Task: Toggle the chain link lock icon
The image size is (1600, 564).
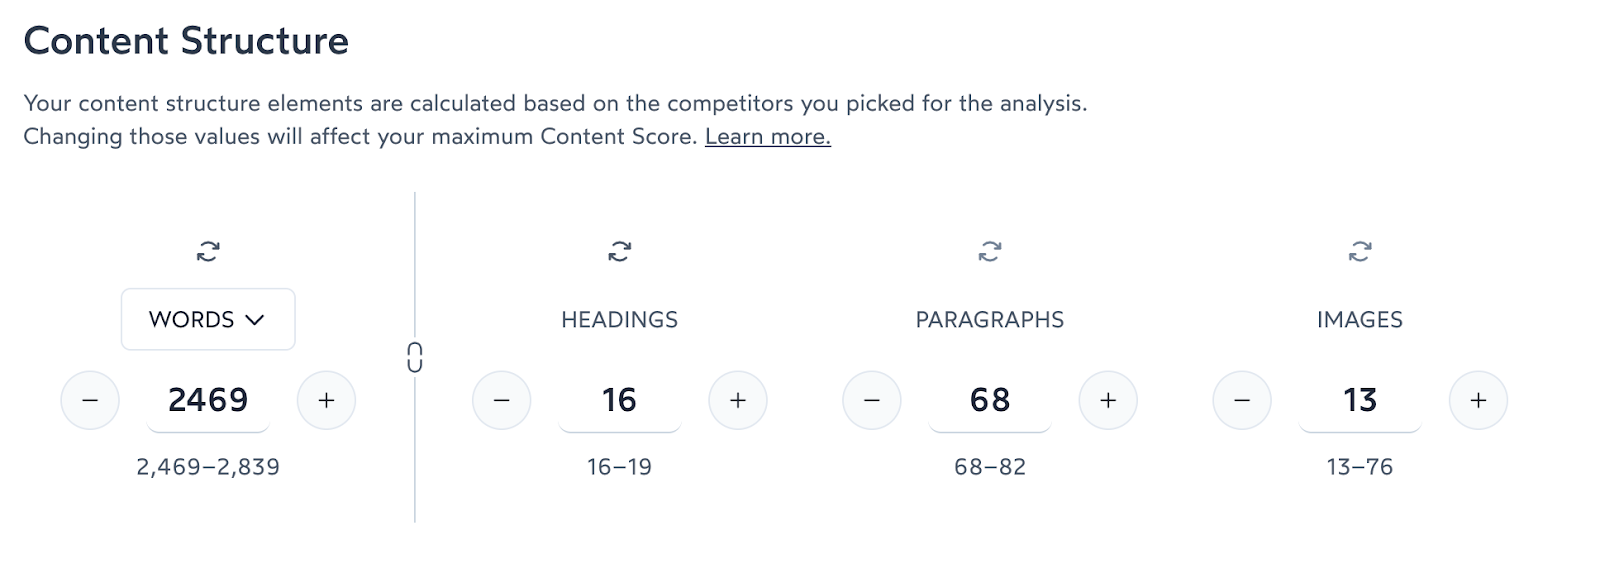Action: coord(415,357)
